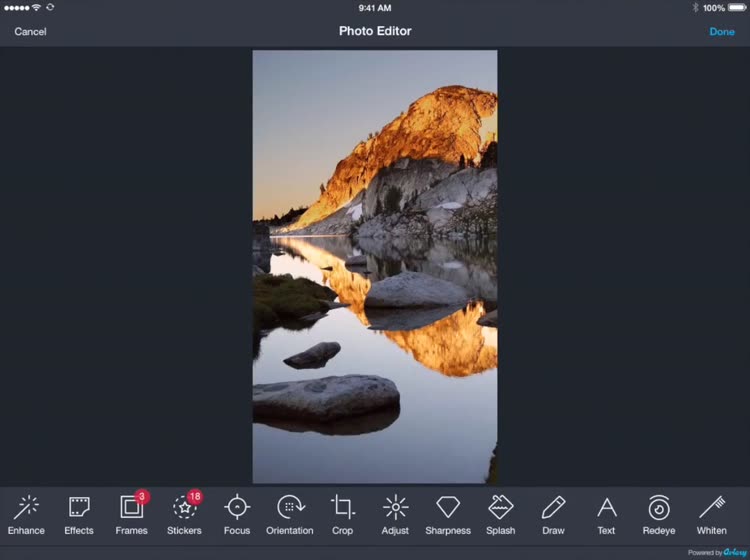The image size is (750, 560).
Task: Select the Draw pencil tool
Action: tap(553, 515)
